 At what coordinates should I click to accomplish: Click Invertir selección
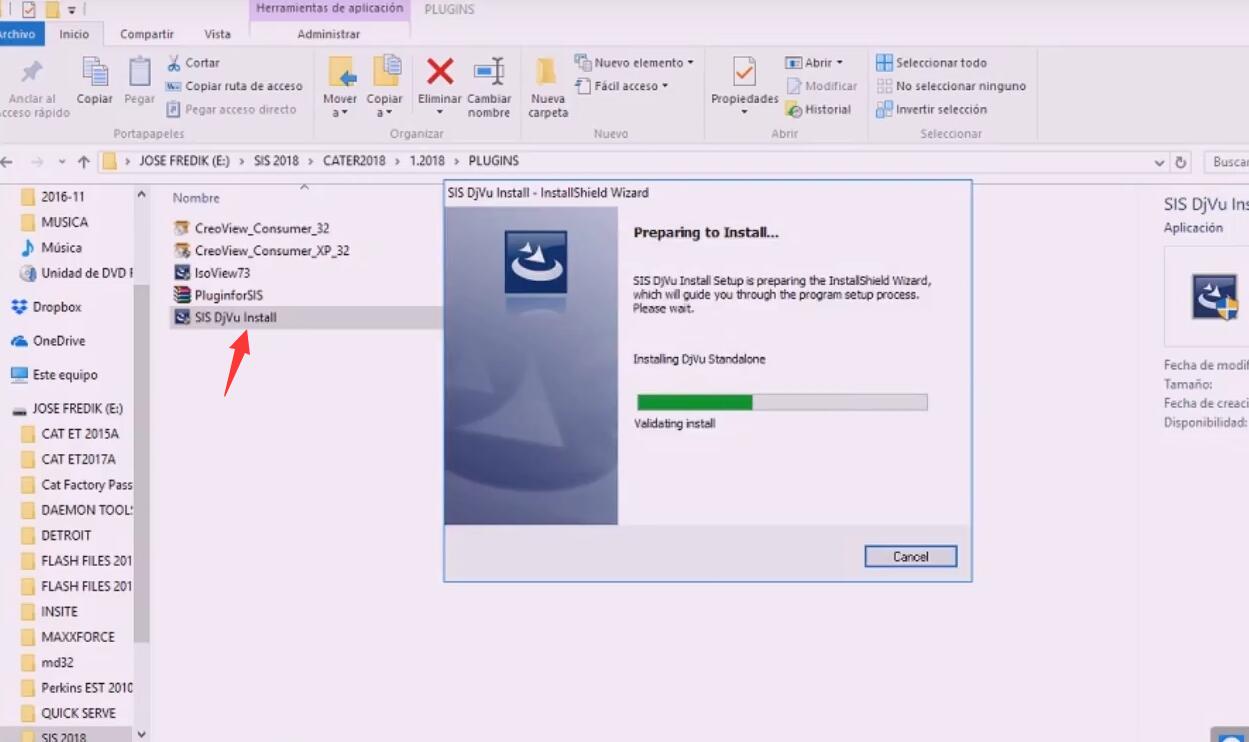click(x=932, y=109)
